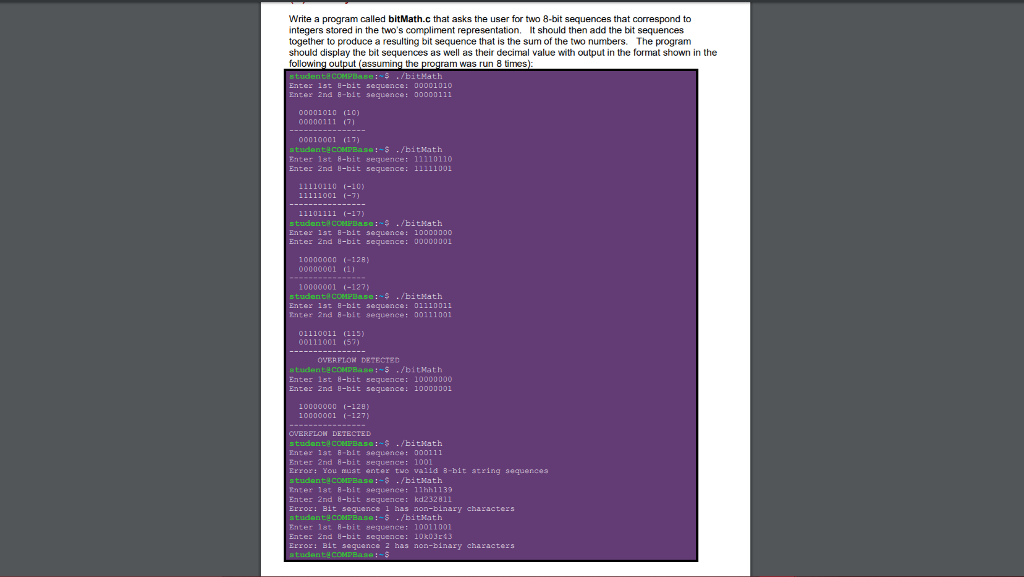The height and width of the screenshot is (577, 1024).
Task: Select the line Enter 2nd 8-bit sequence: 00000111
Action: point(370,94)
